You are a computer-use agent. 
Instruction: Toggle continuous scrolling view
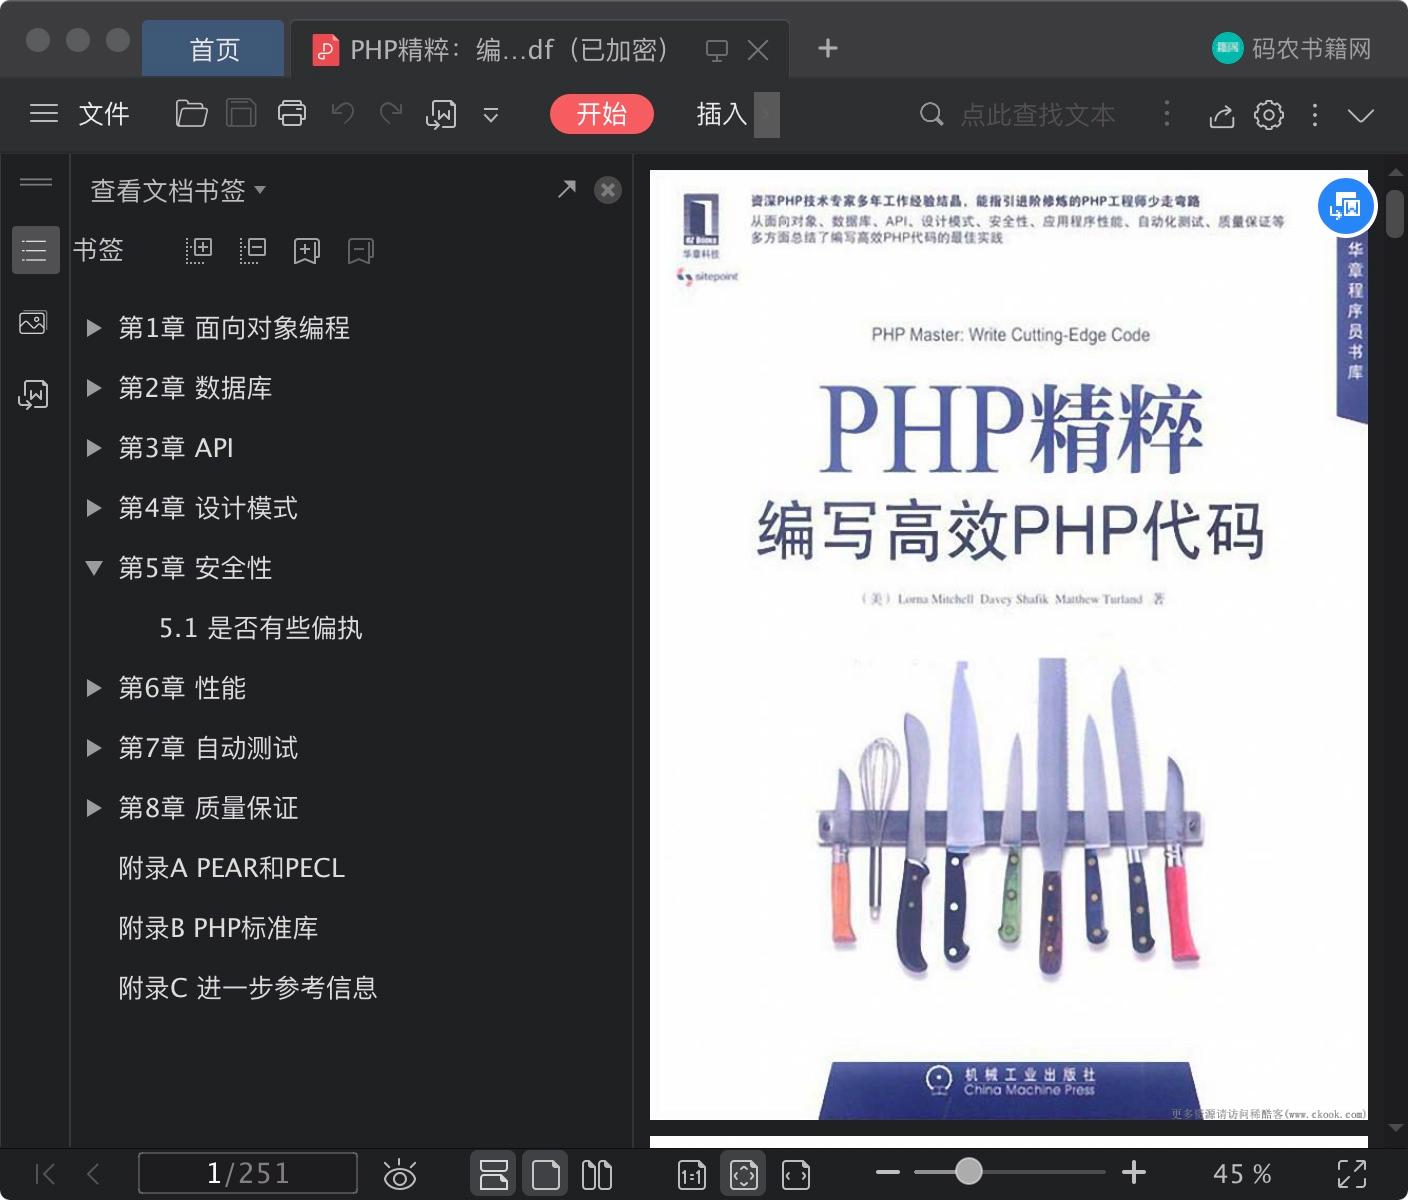tap(493, 1174)
